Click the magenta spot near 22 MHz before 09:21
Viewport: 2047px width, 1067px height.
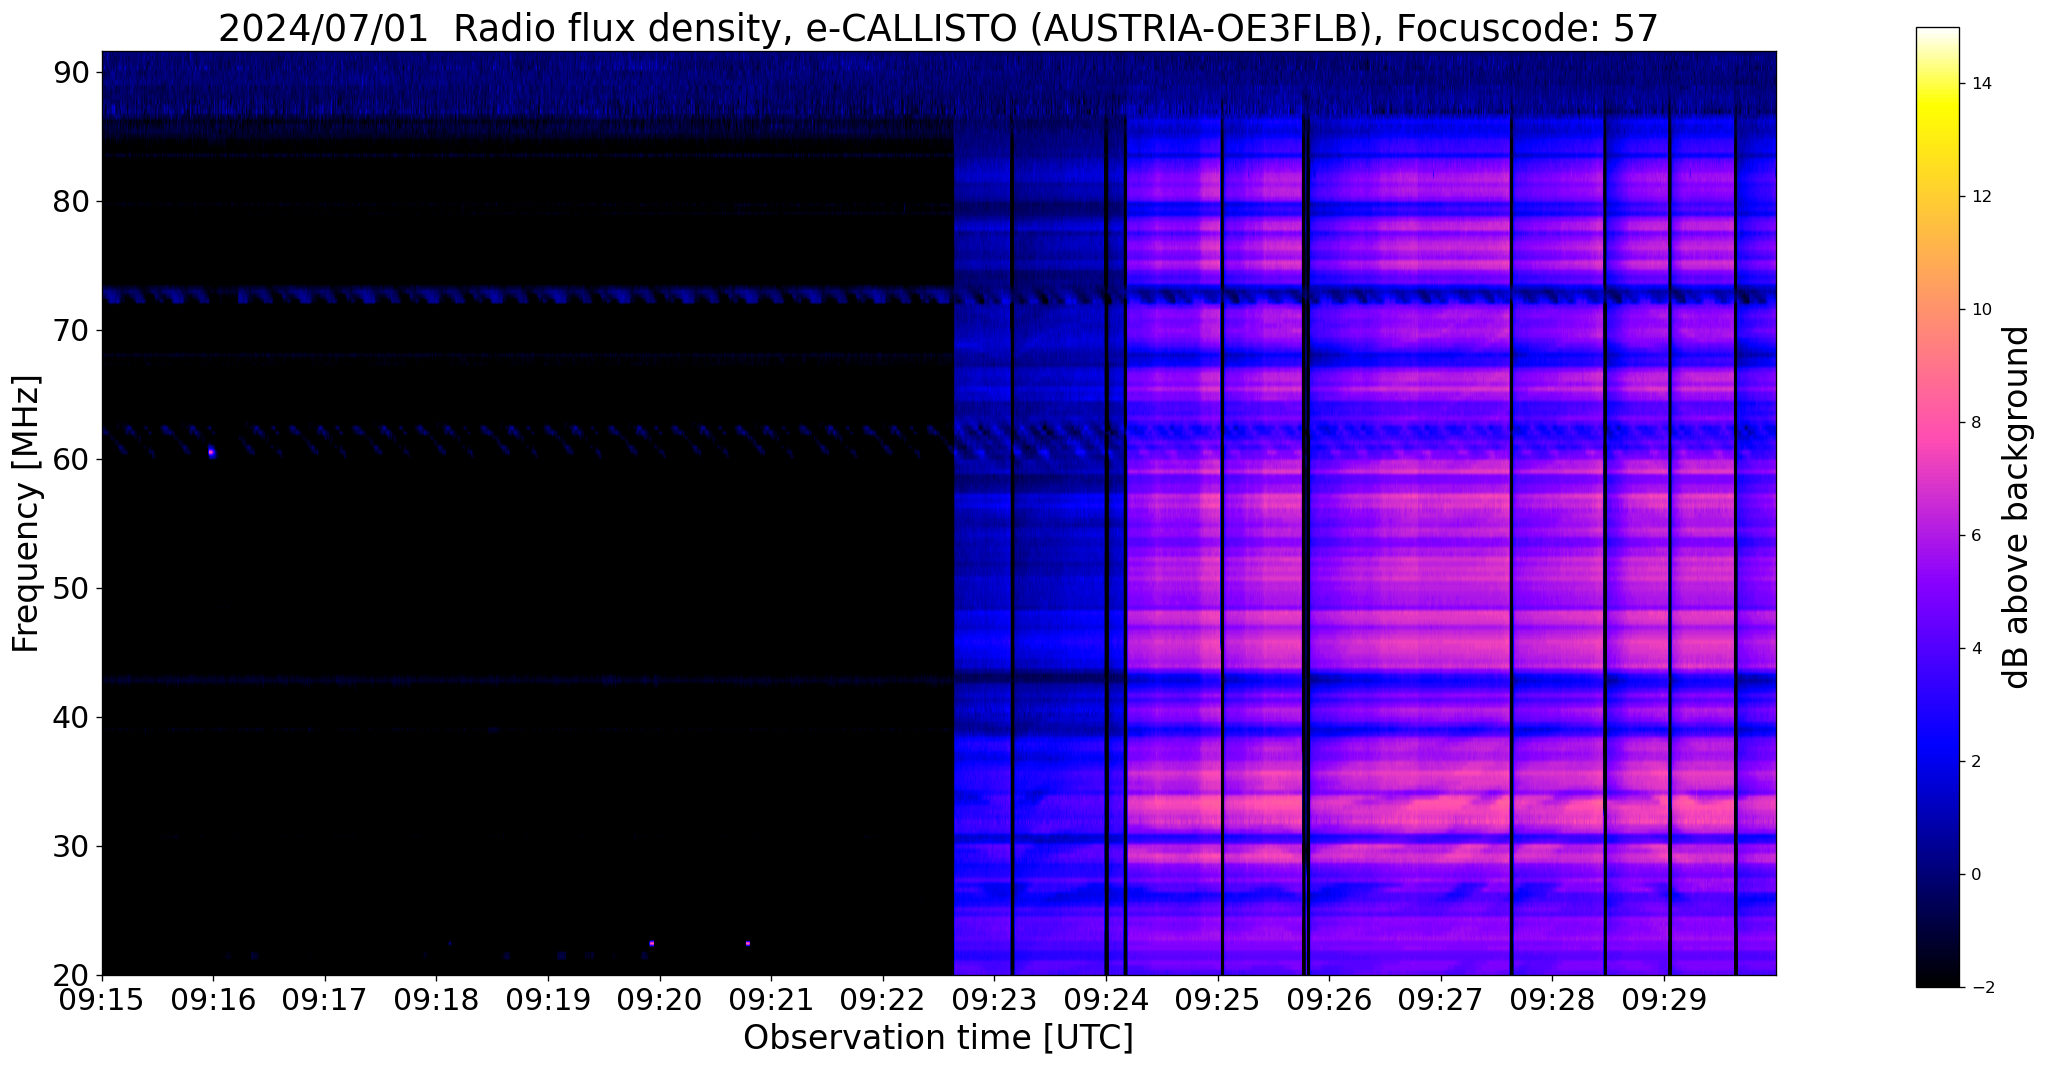[x=747, y=944]
